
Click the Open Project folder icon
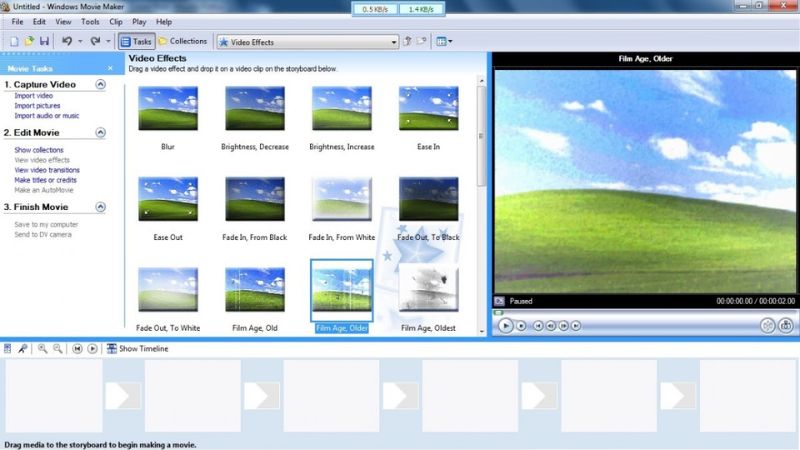point(29,41)
